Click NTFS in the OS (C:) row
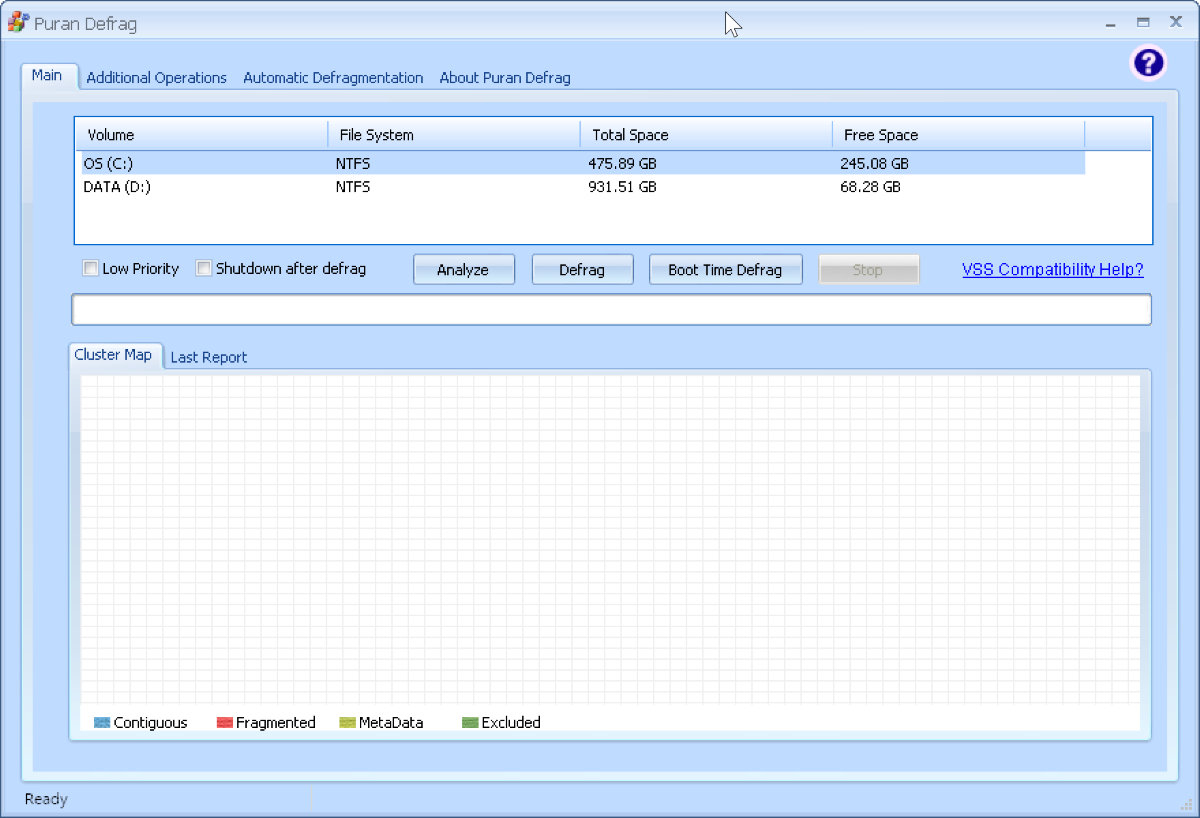The width and height of the screenshot is (1200, 818). pos(353,163)
